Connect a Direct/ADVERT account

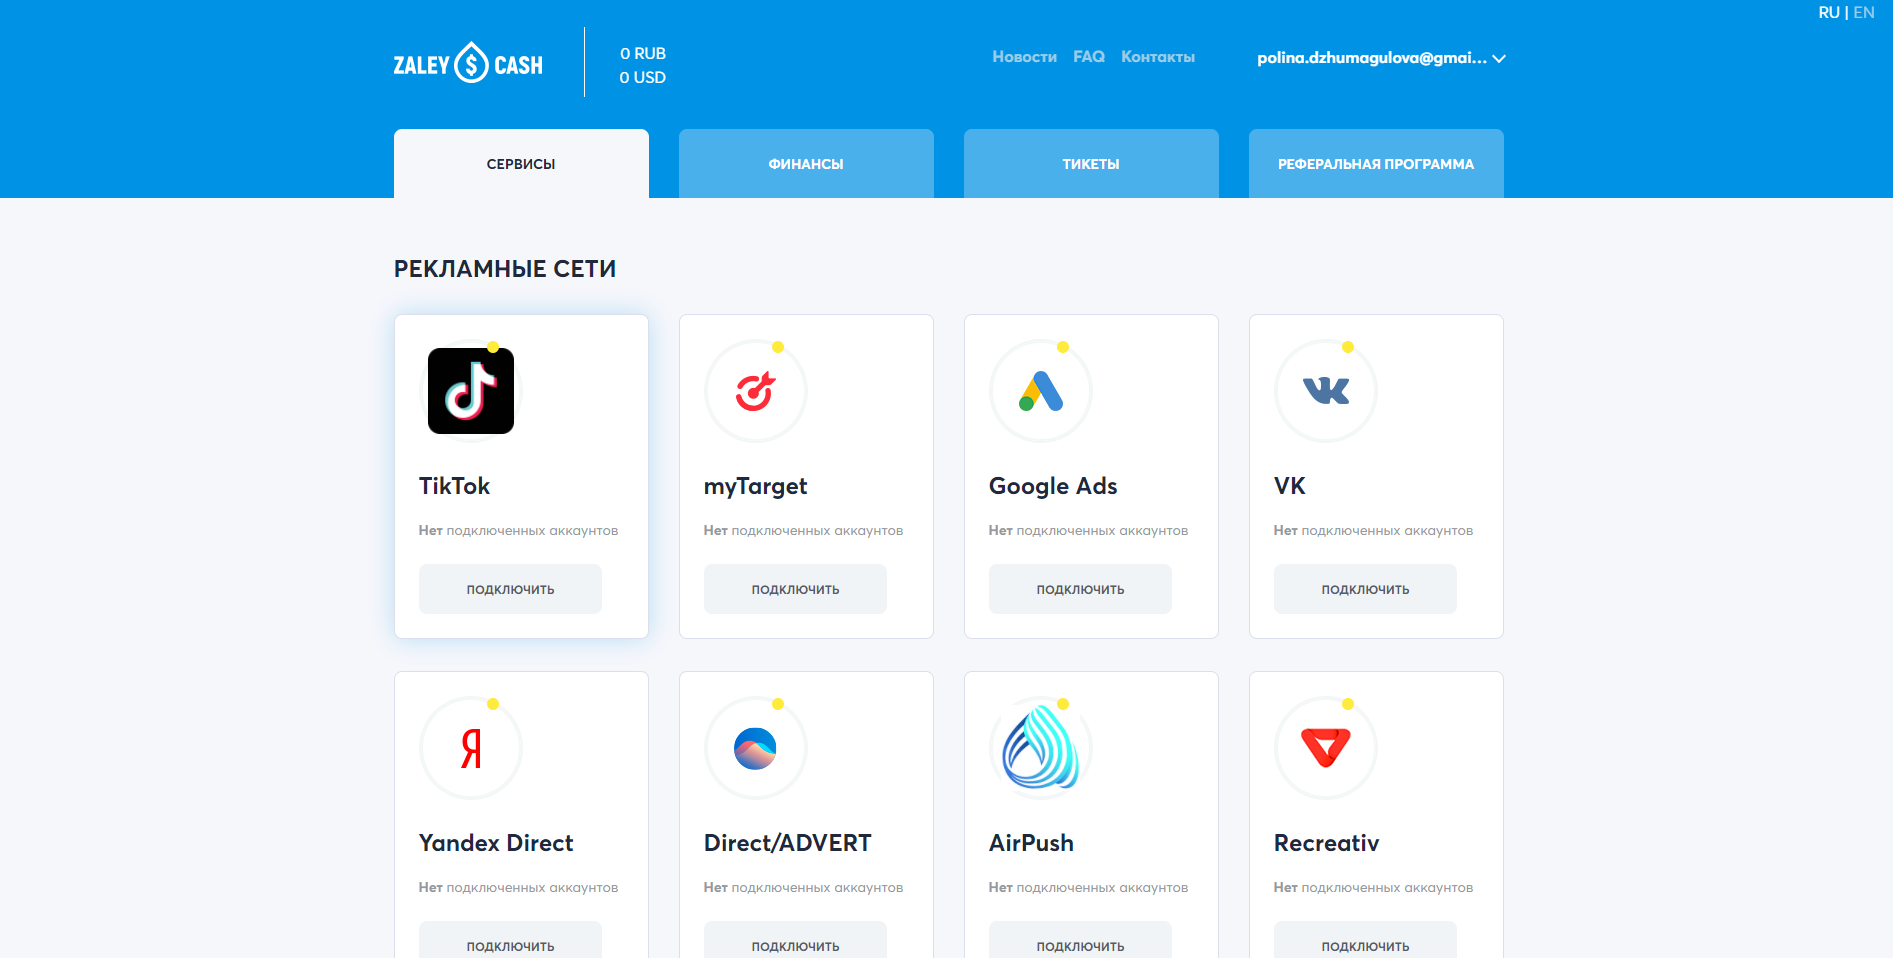(795, 940)
